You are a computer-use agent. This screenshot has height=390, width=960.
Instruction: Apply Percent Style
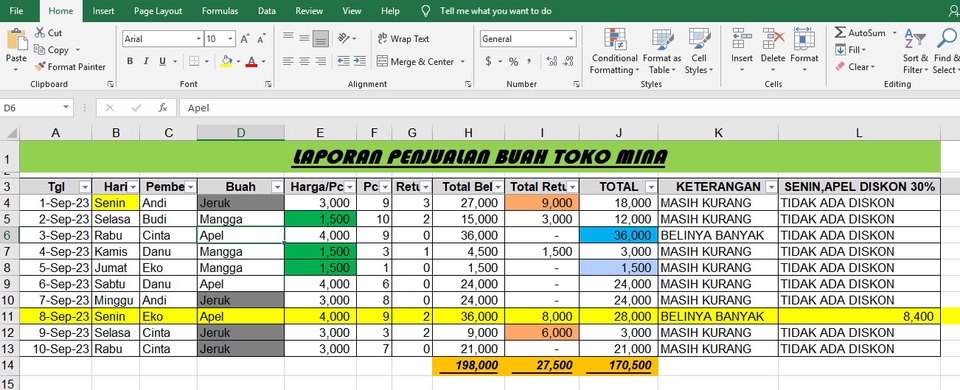pyautogui.click(x=513, y=61)
